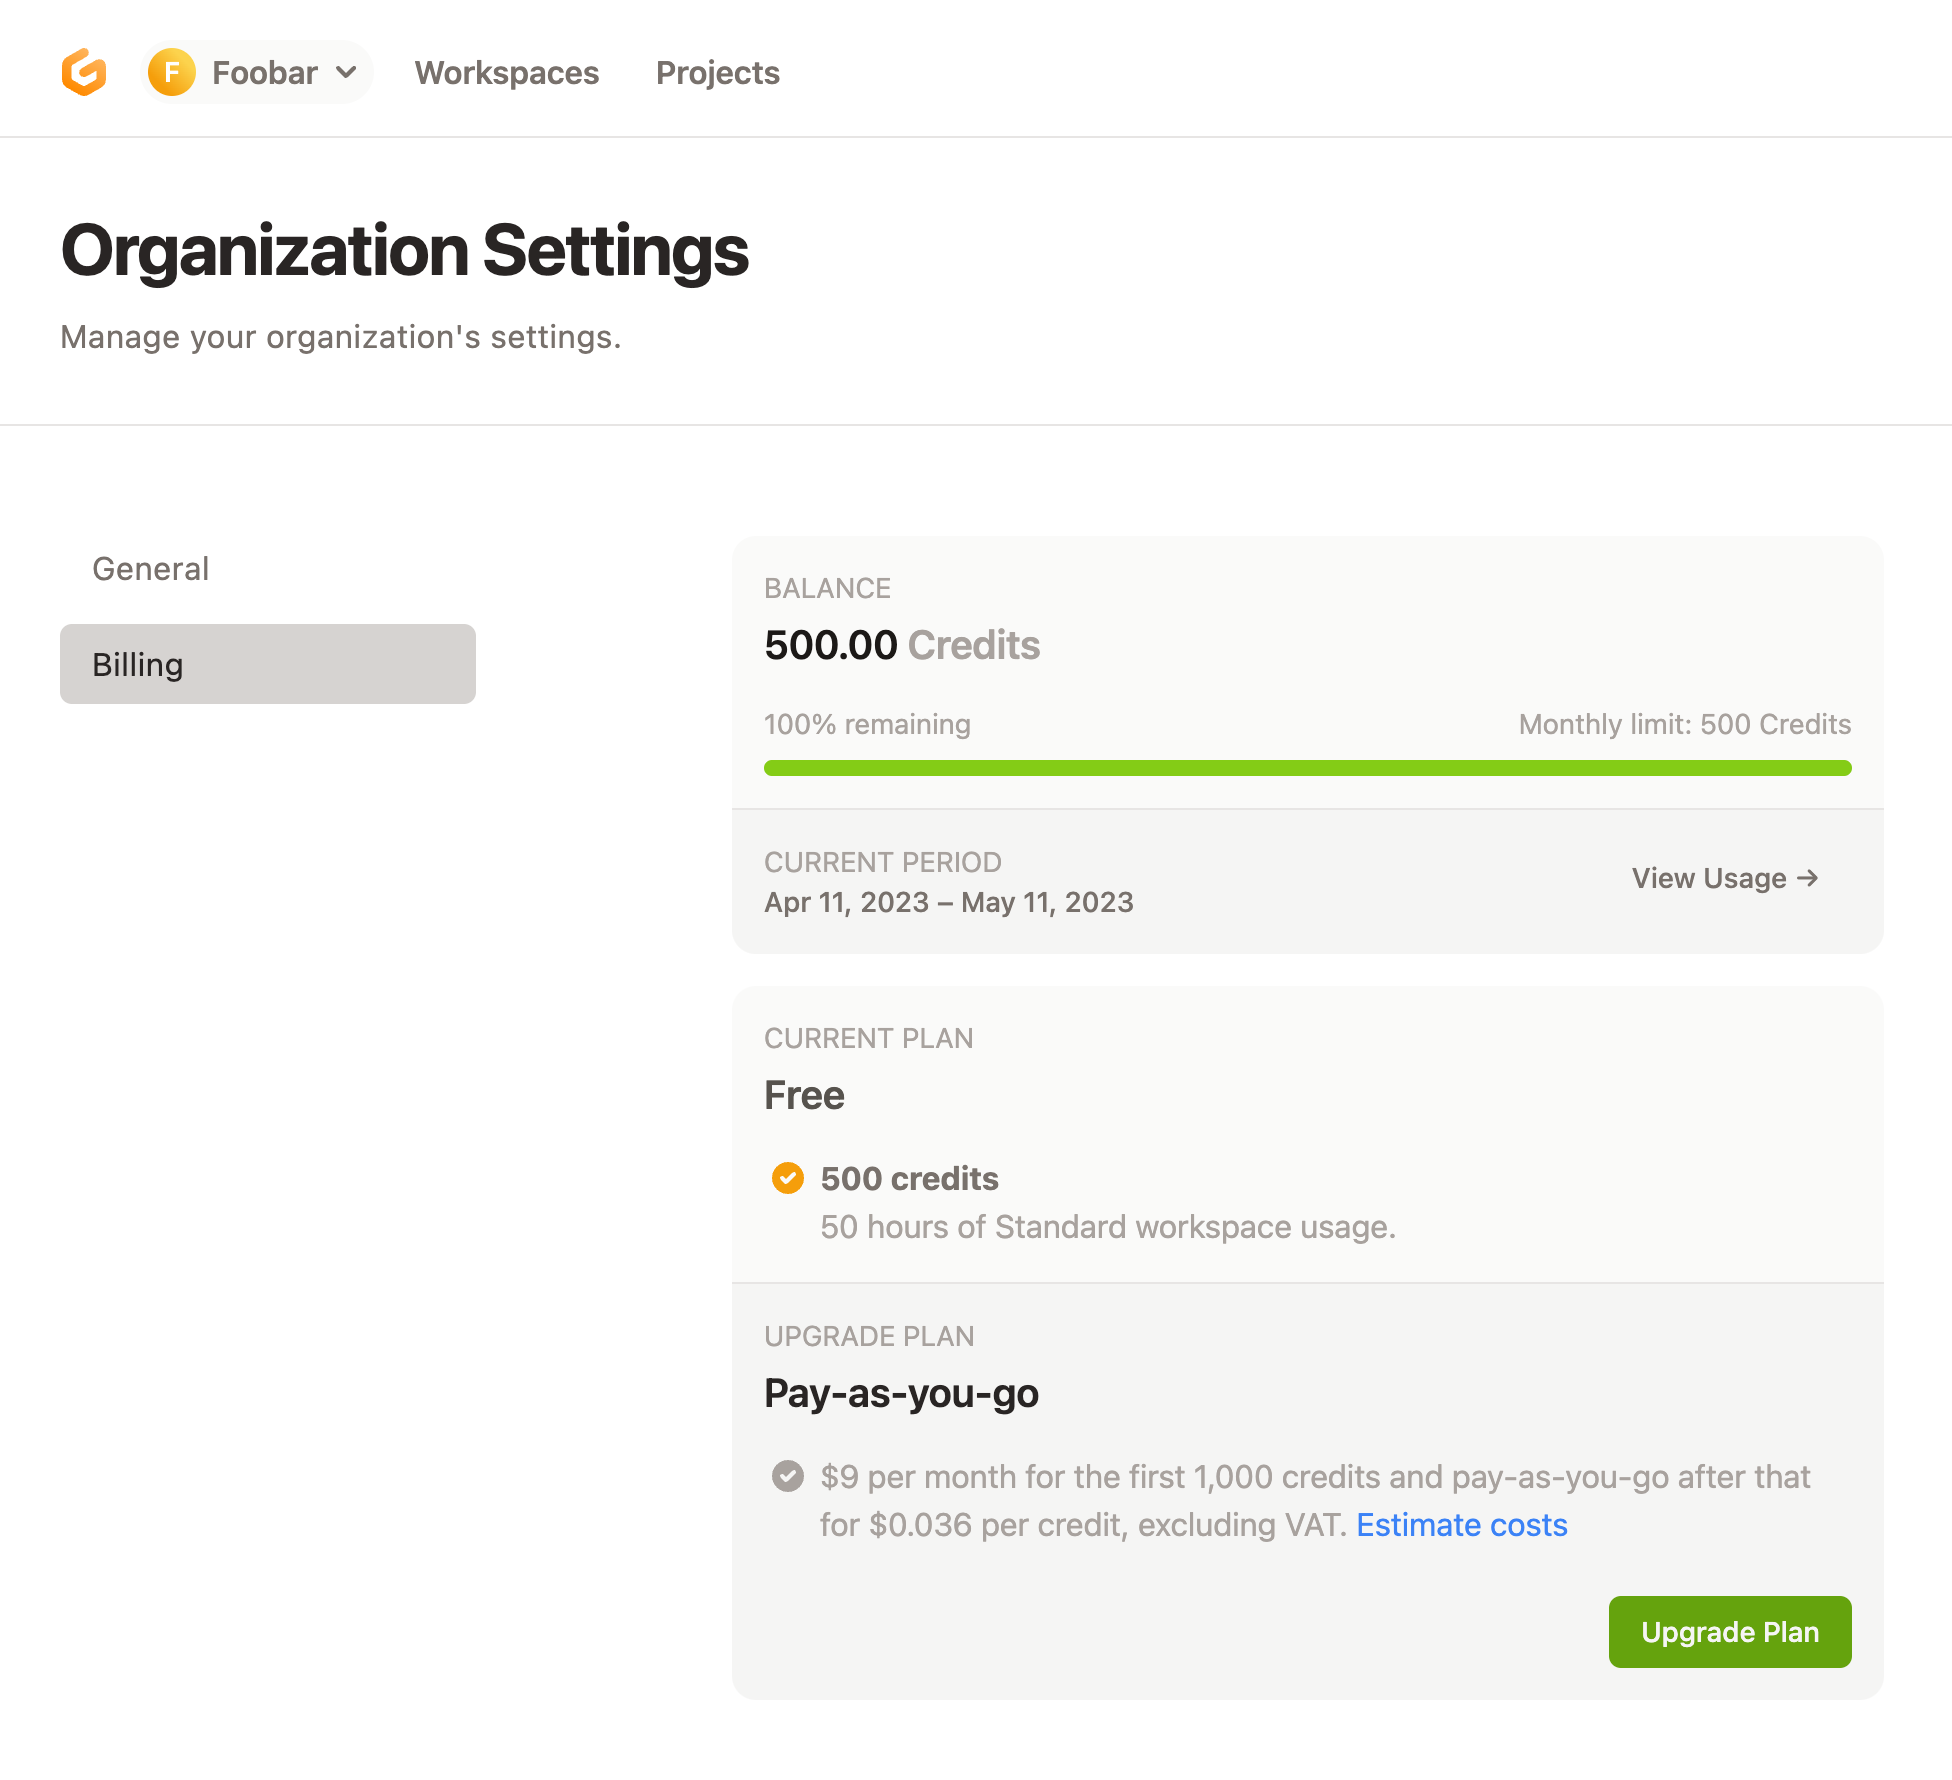Click the Free plan heading
The image size is (1952, 1780).
(x=804, y=1095)
